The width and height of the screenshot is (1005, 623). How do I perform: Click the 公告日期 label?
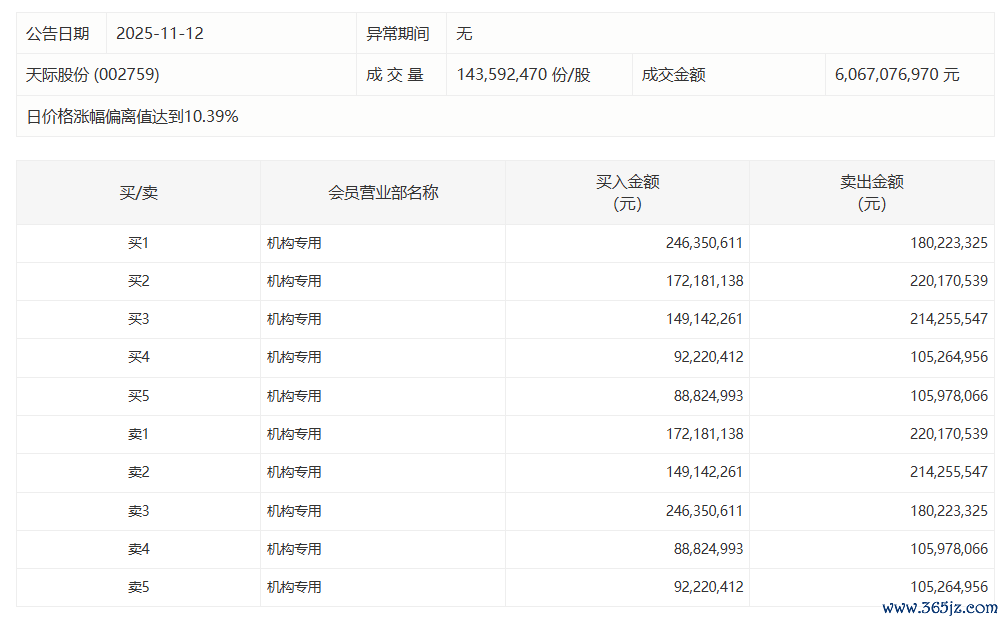[x=58, y=33]
